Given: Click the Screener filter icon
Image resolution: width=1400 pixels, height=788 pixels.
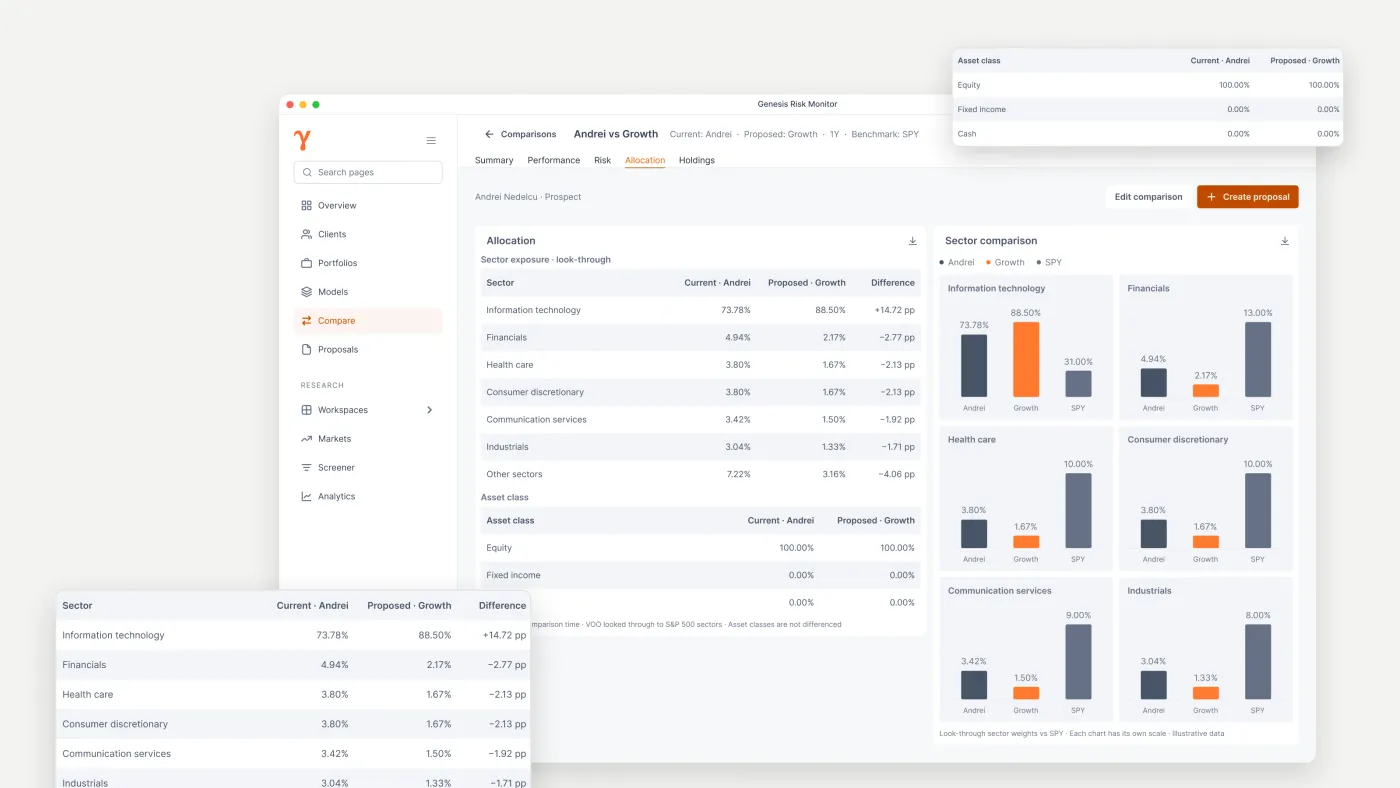Looking at the screenshot, I should coord(306,468).
